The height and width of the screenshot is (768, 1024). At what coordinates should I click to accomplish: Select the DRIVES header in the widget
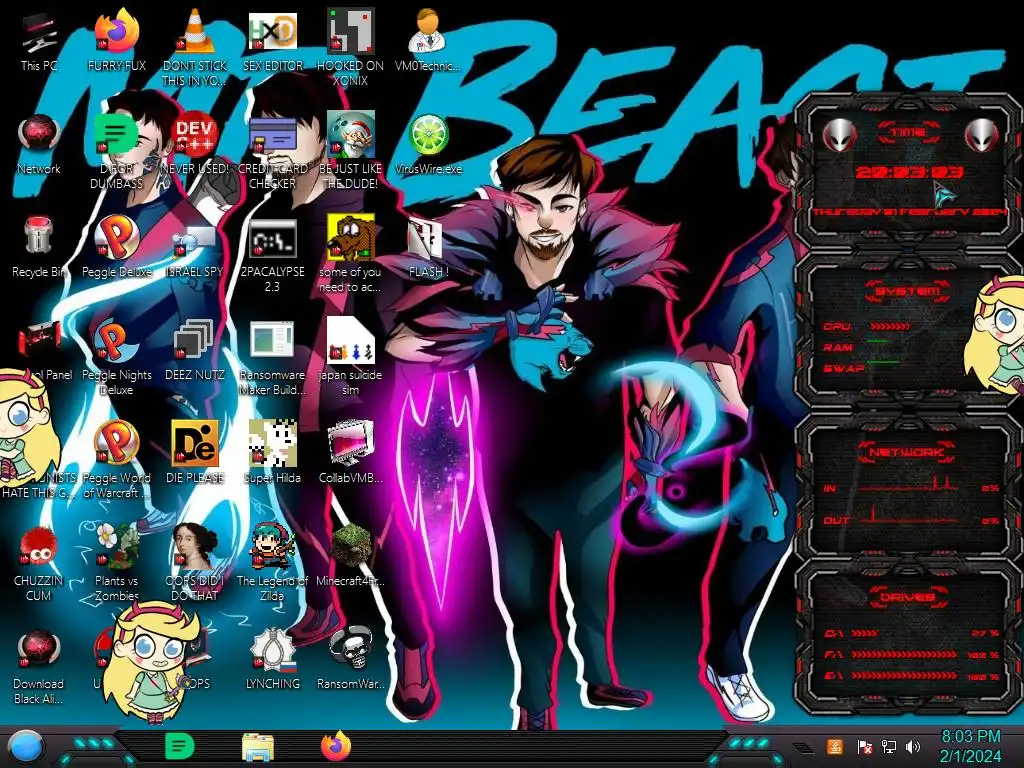907,597
